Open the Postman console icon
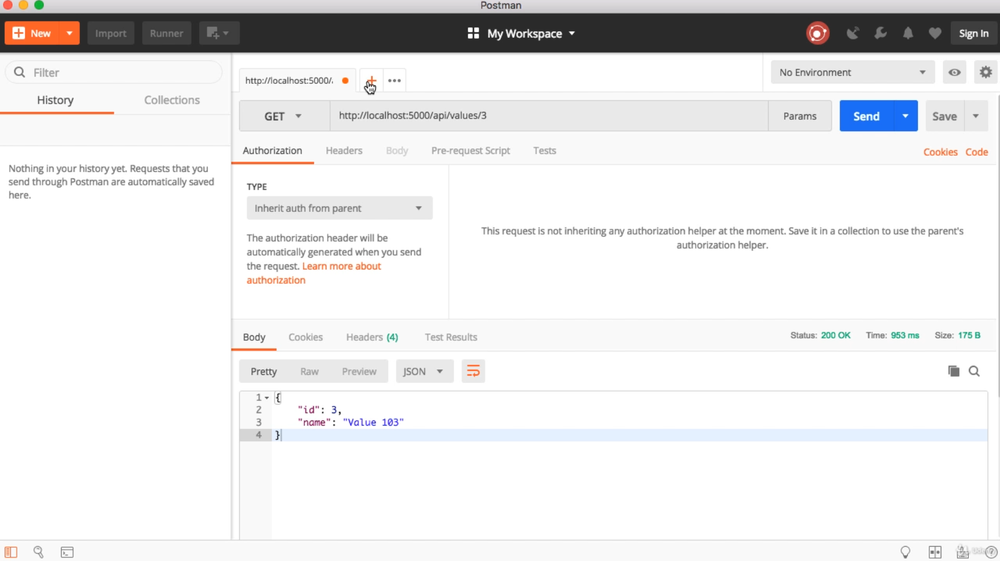Viewport: 1000px width, 561px height. coord(67,552)
